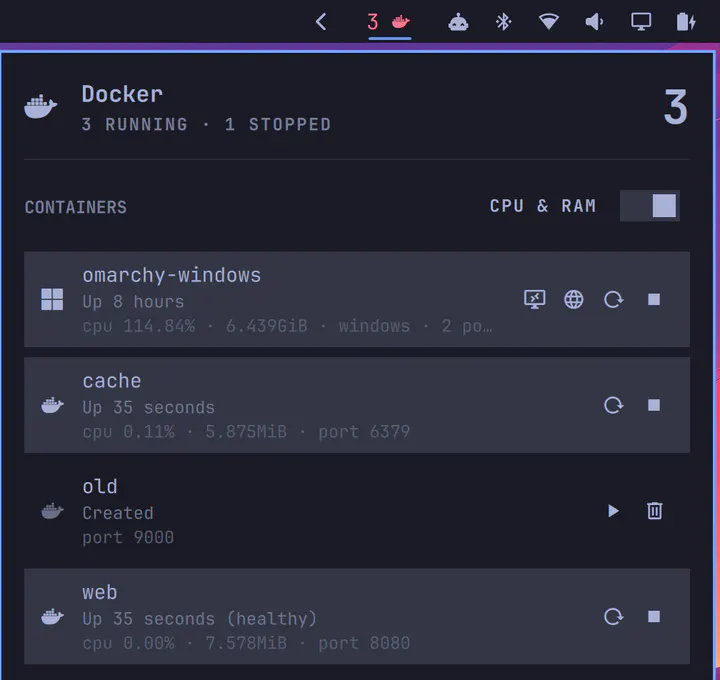Click the 'port 9000' text

128,537
